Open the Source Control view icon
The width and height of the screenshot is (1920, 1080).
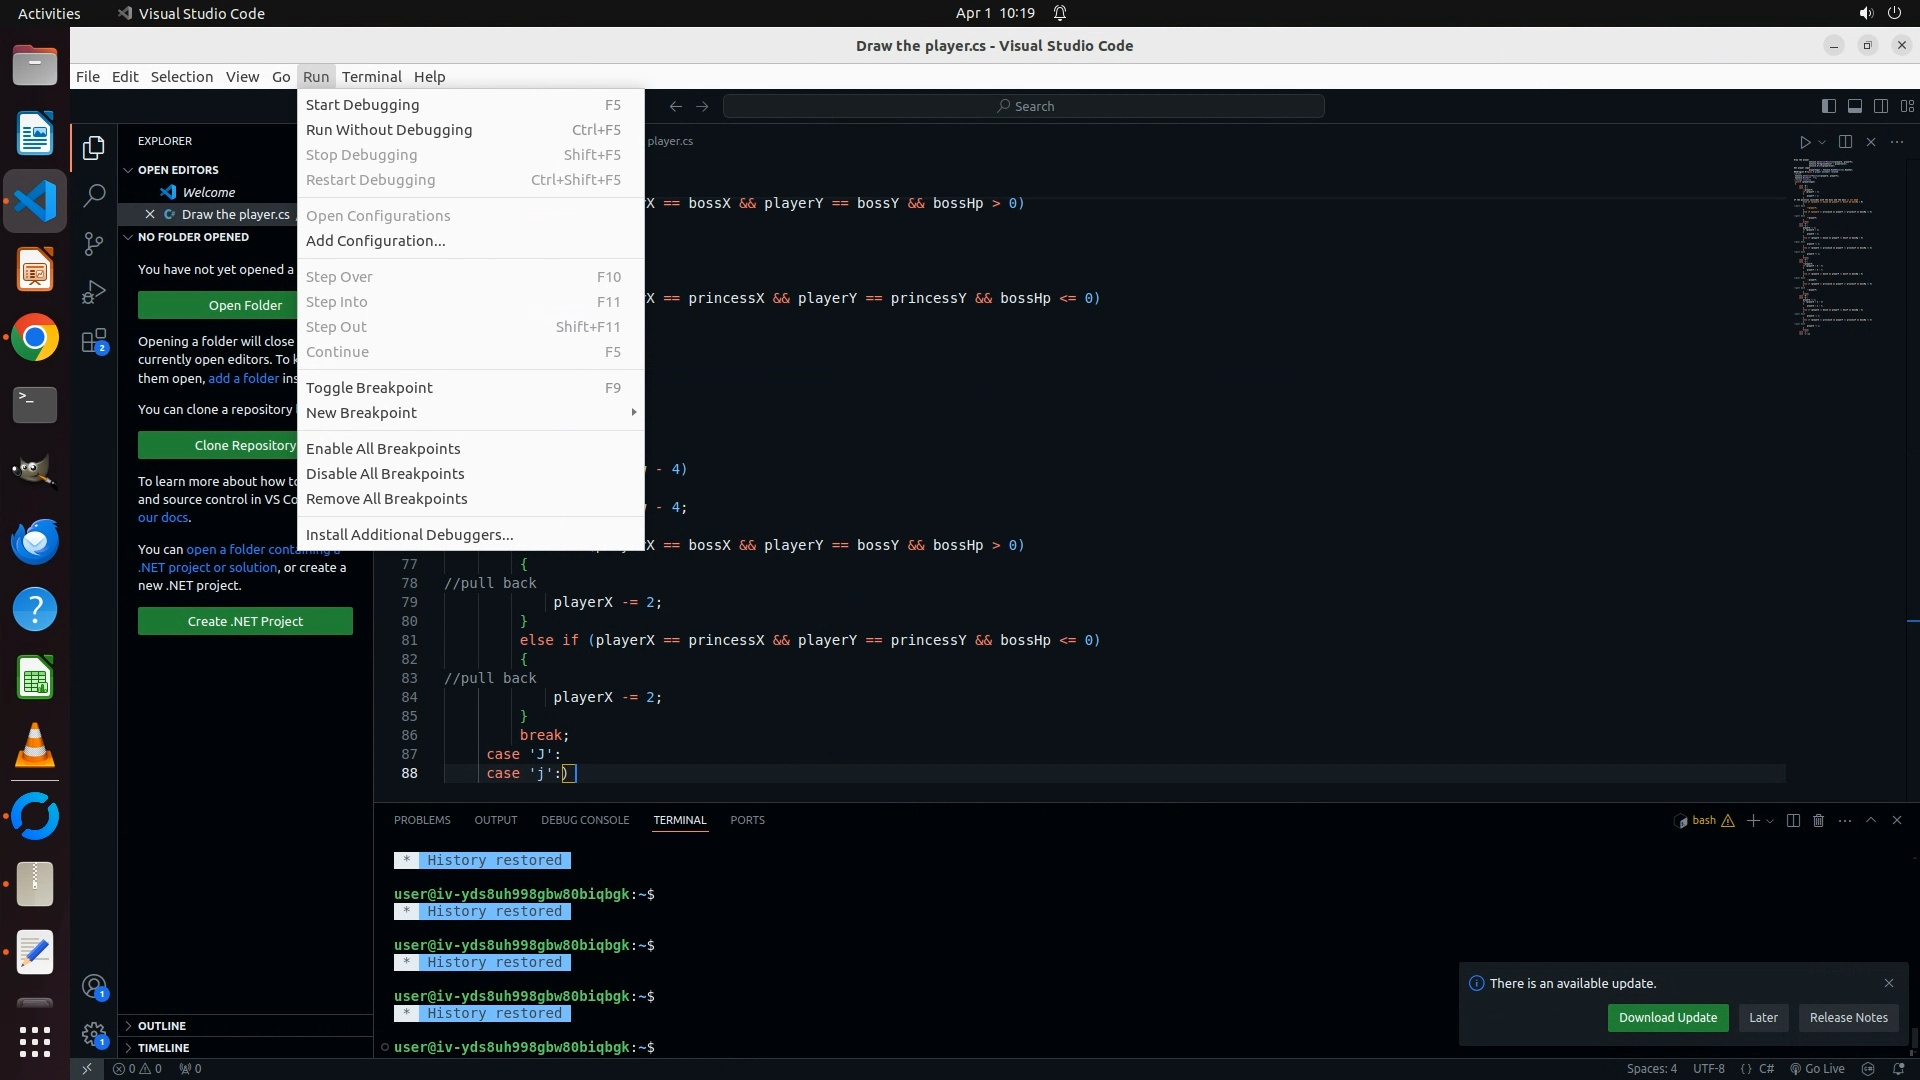(94, 244)
